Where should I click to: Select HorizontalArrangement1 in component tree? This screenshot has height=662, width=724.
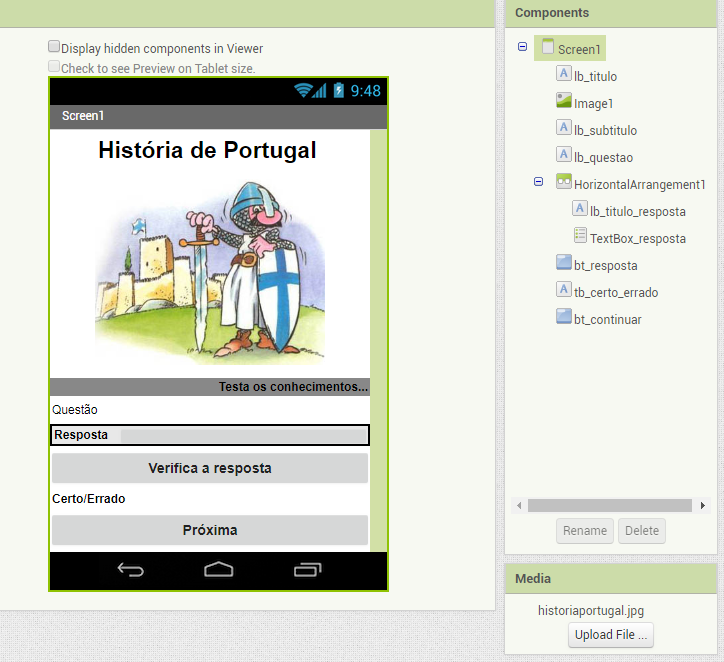click(x=640, y=185)
